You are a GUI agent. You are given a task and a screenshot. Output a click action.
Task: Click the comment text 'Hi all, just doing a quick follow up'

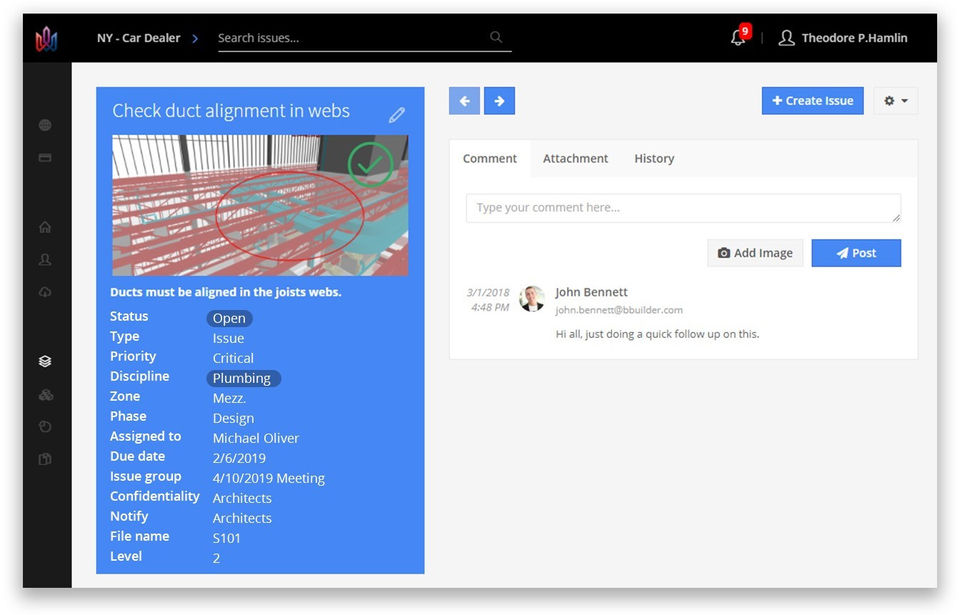658,334
